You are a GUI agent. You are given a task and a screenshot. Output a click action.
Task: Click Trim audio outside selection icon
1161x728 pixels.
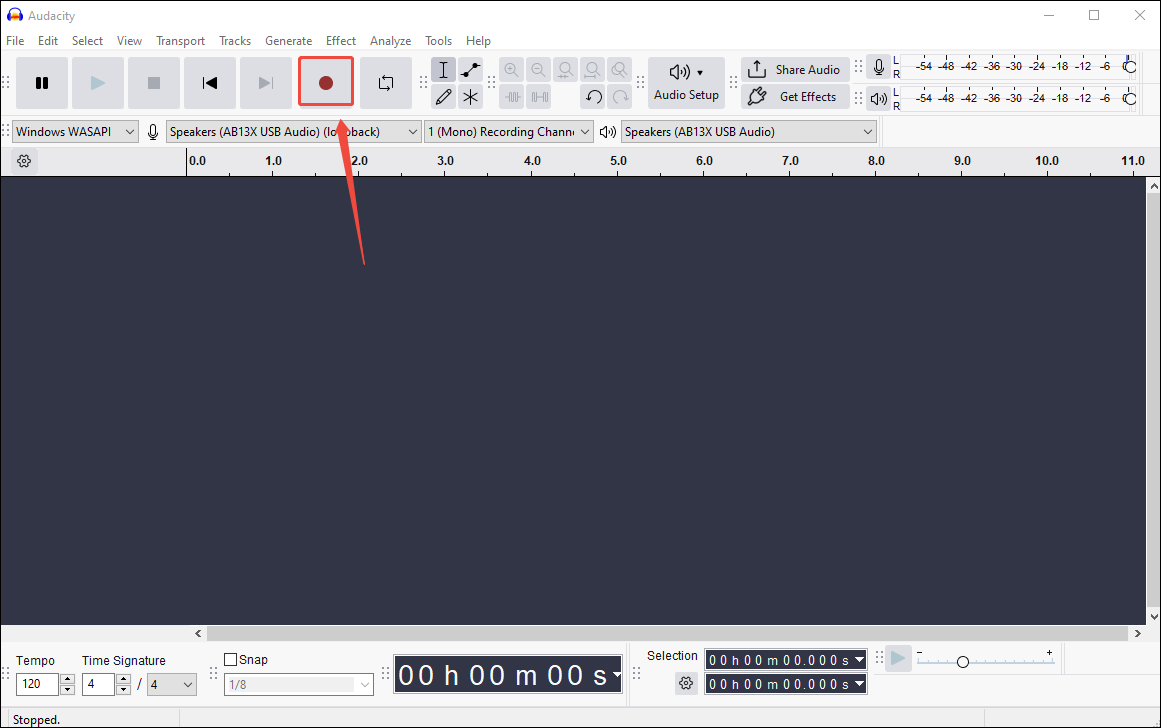(x=512, y=97)
